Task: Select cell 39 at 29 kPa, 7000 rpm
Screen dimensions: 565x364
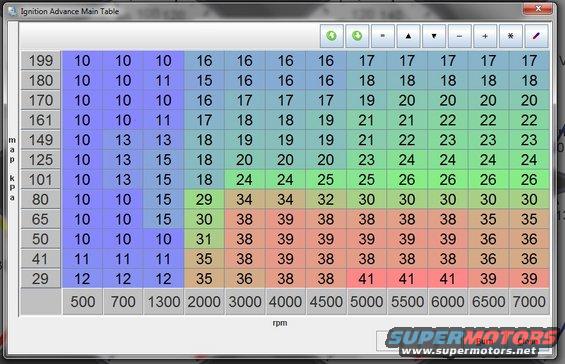Action: (x=529, y=279)
